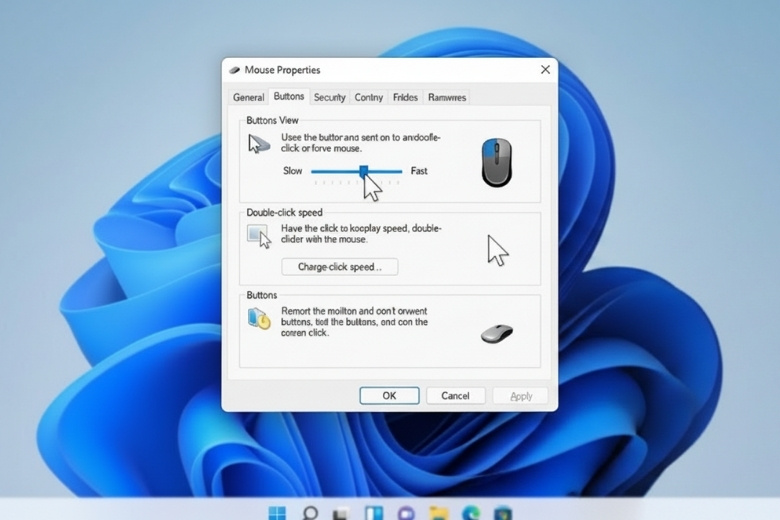Viewport: 780px width, 520px height.
Task: Click the Charge-click speed button
Action: (340, 267)
